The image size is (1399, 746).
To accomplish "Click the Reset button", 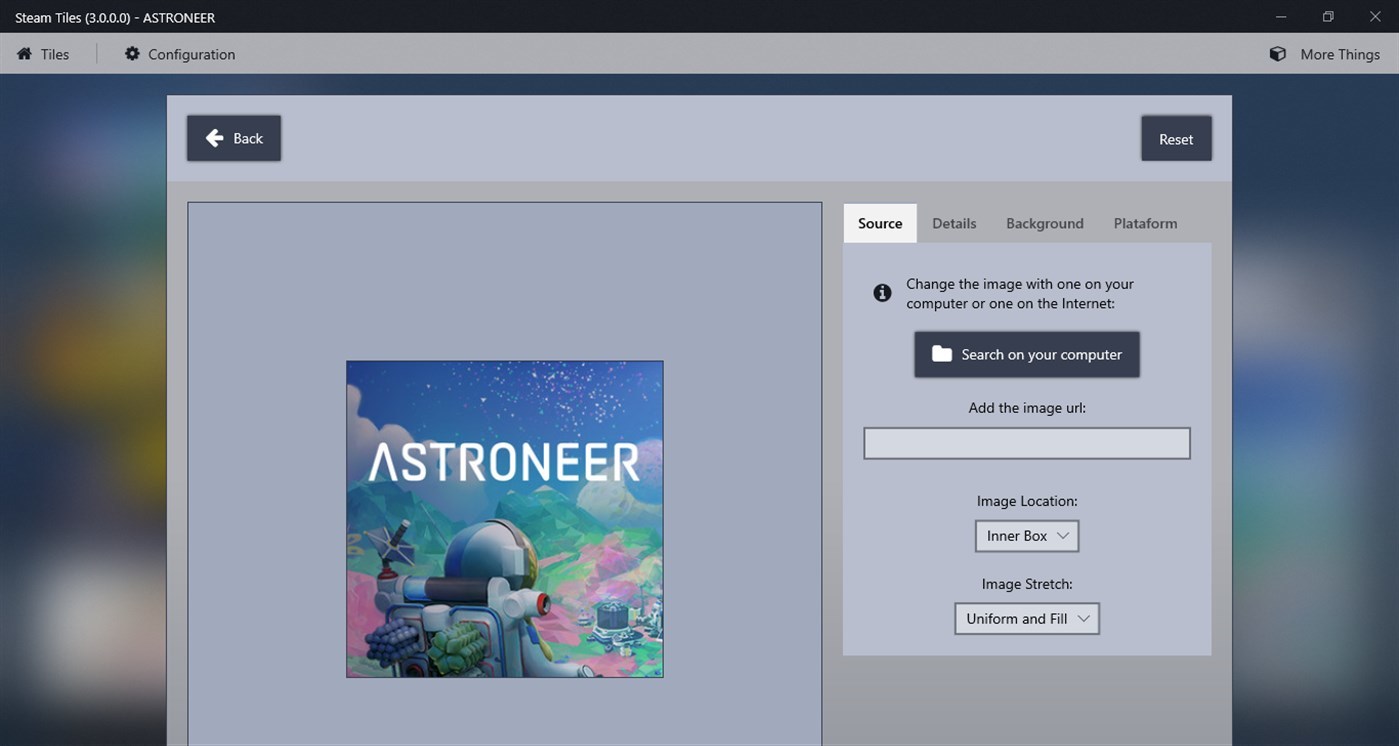I will [x=1176, y=138].
